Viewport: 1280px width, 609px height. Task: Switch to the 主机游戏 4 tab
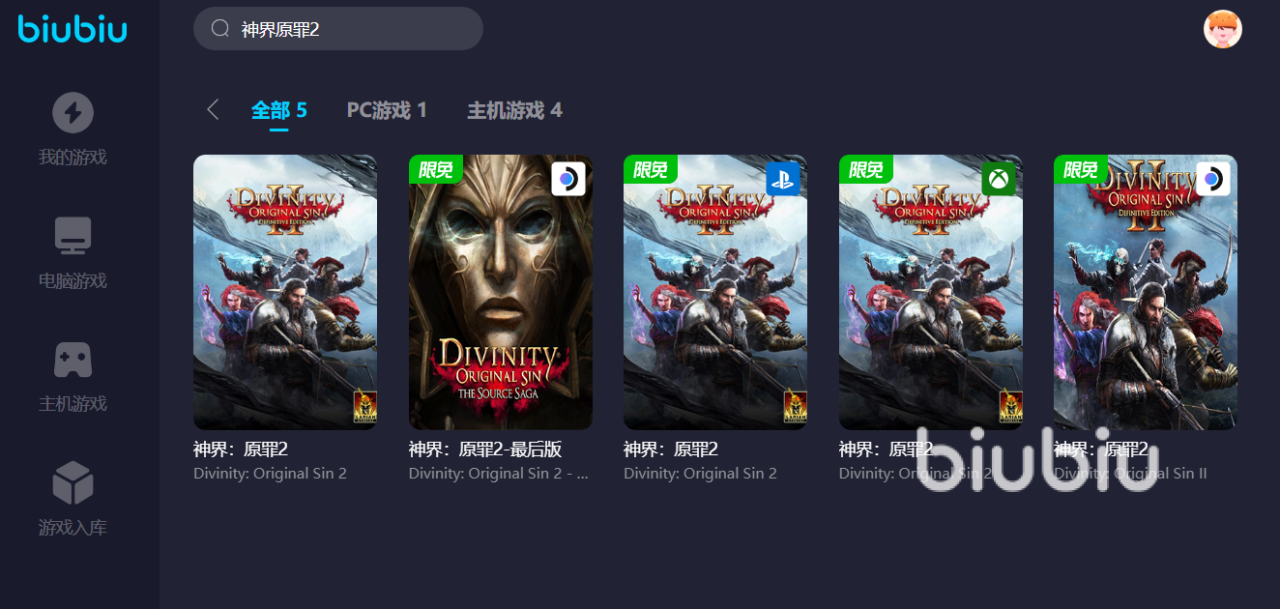coord(515,110)
